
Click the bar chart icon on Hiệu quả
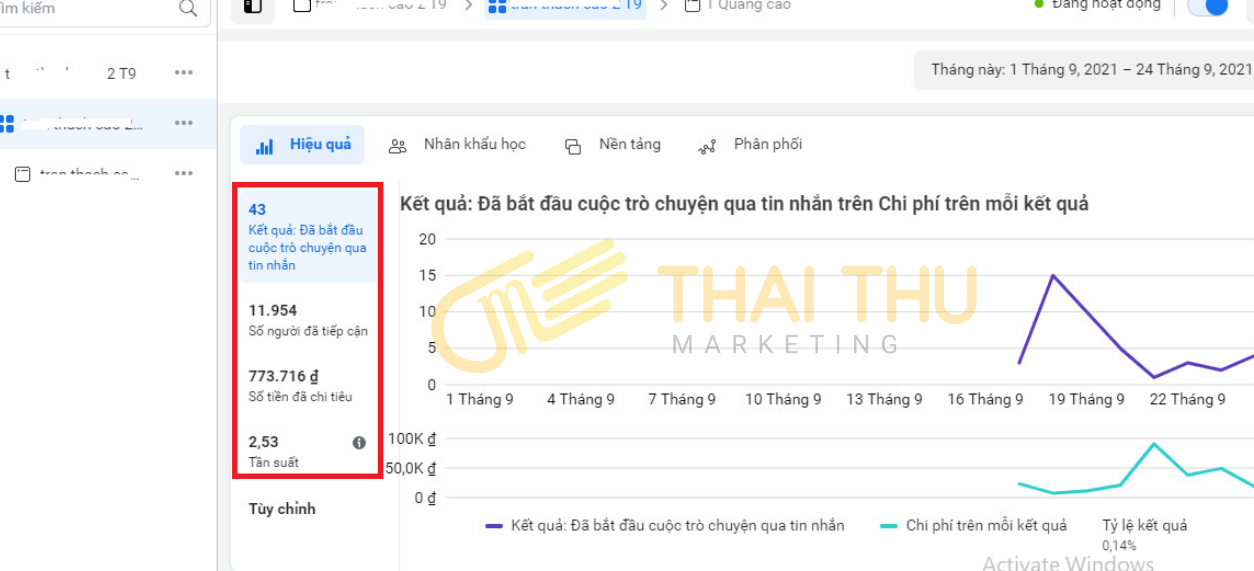click(265, 147)
